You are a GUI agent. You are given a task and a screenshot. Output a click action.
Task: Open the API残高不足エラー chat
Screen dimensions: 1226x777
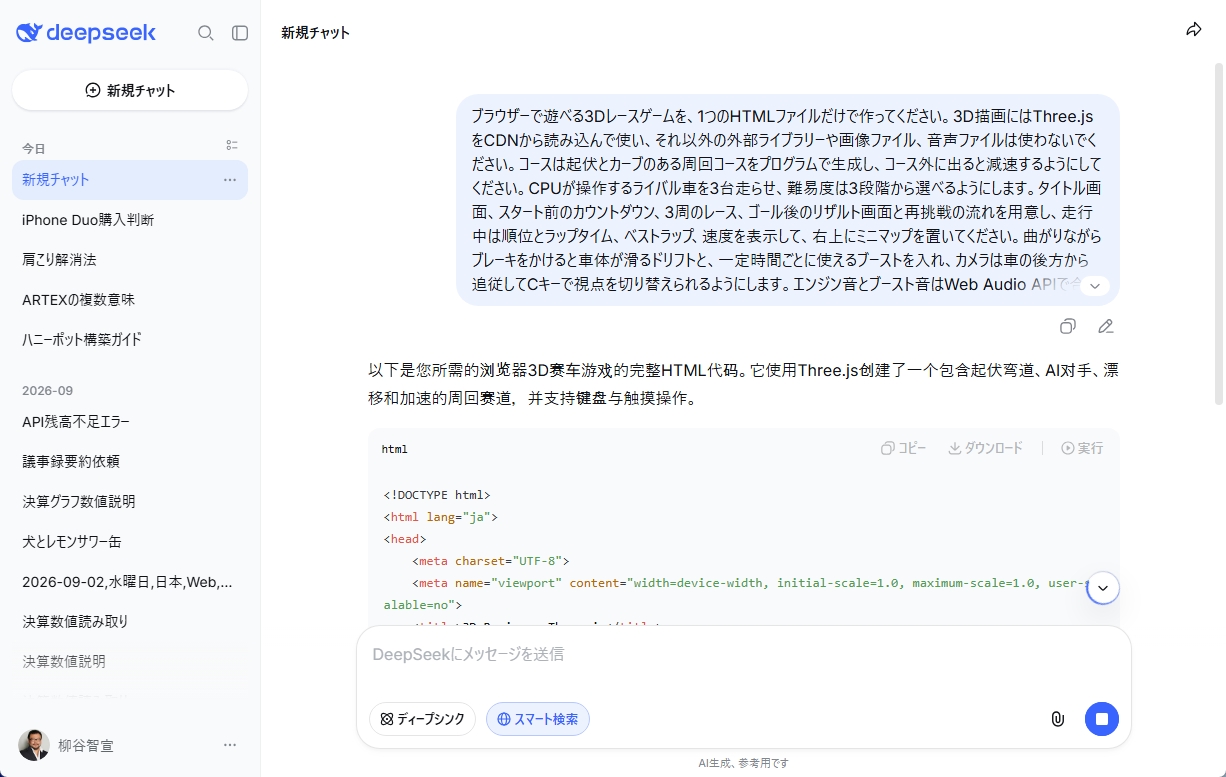[130, 422]
